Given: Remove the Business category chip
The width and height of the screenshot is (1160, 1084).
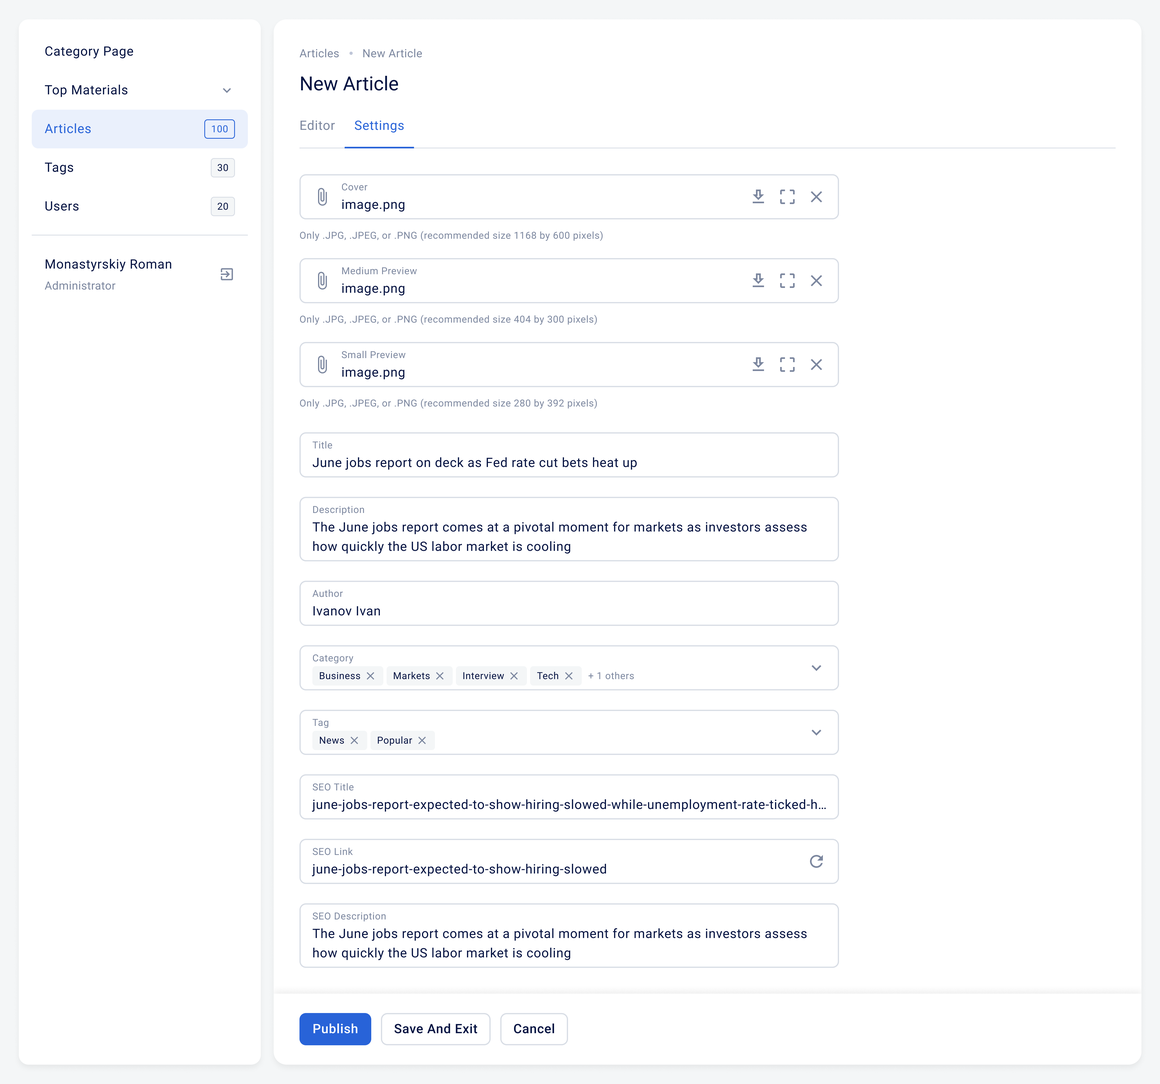Looking at the screenshot, I should 371,676.
